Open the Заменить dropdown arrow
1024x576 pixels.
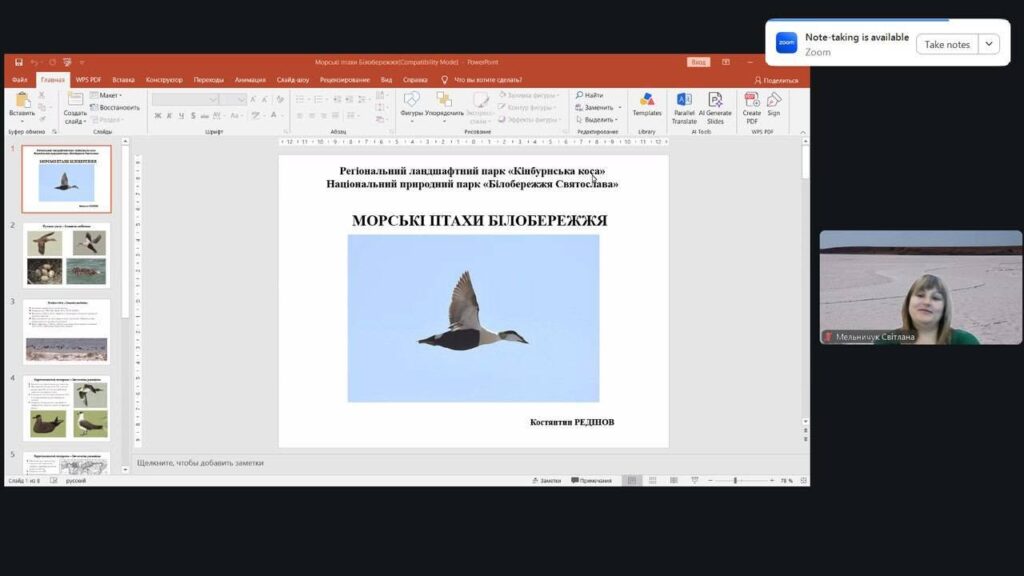[x=620, y=108]
